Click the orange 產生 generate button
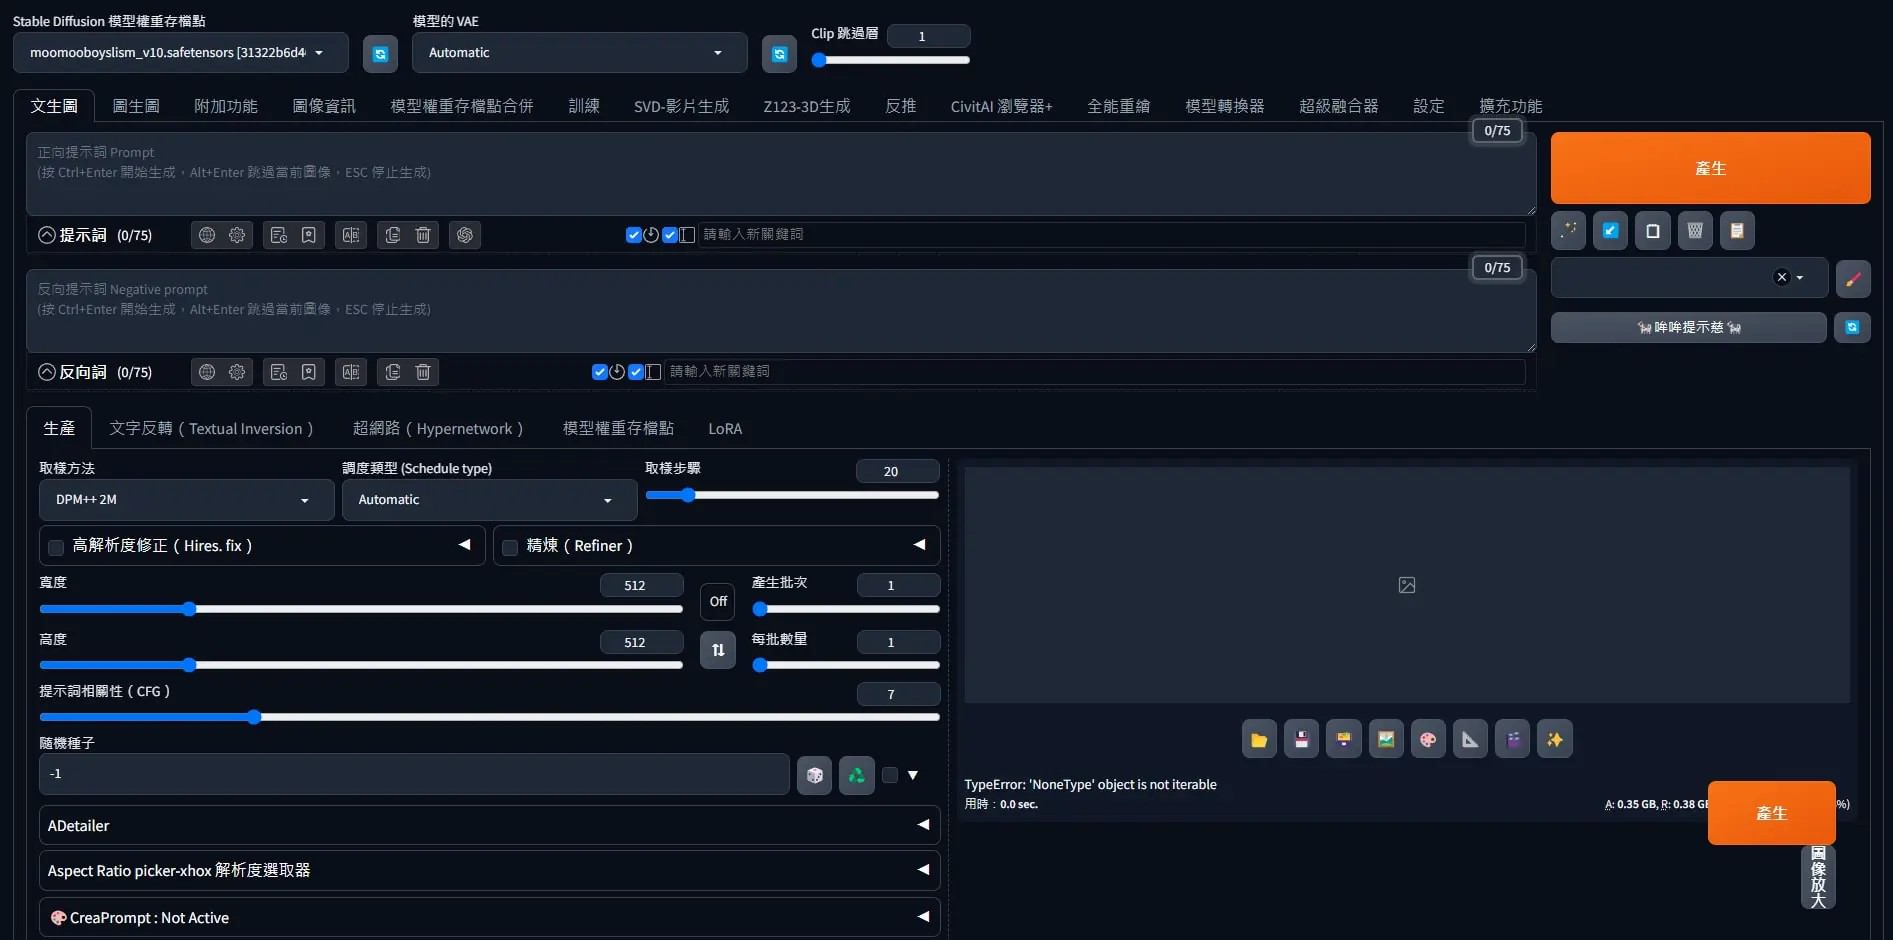 coord(1710,168)
